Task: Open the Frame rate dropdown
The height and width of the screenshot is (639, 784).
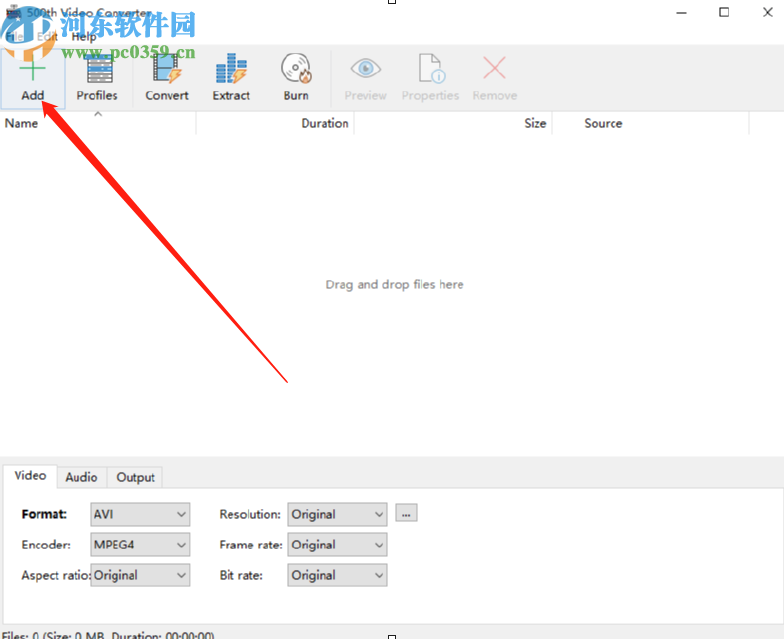Action: (337, 544)
